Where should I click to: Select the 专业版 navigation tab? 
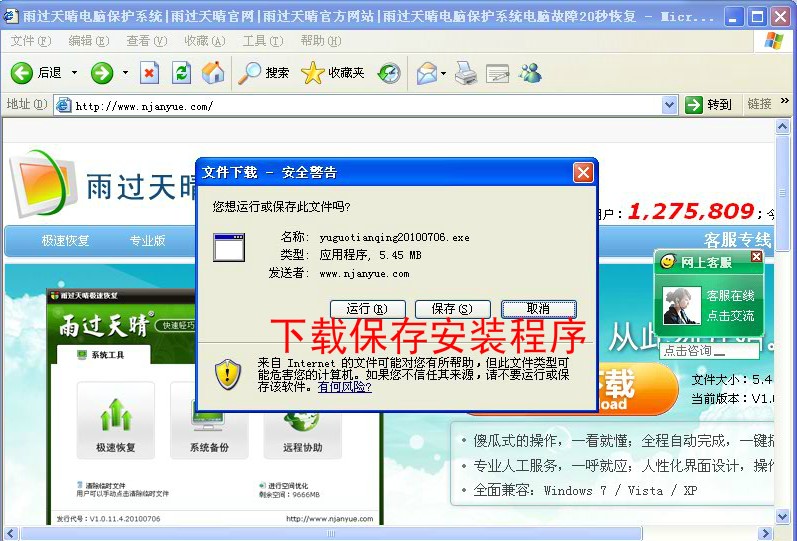click(x=147, y=240)
